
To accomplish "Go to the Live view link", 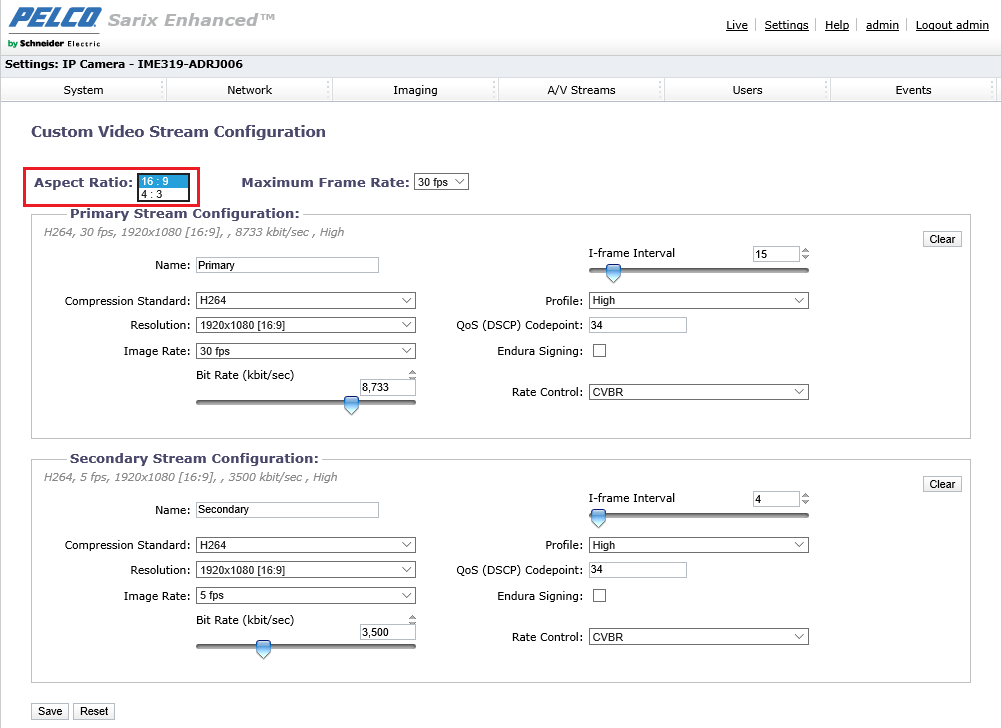I will (737, 25).
